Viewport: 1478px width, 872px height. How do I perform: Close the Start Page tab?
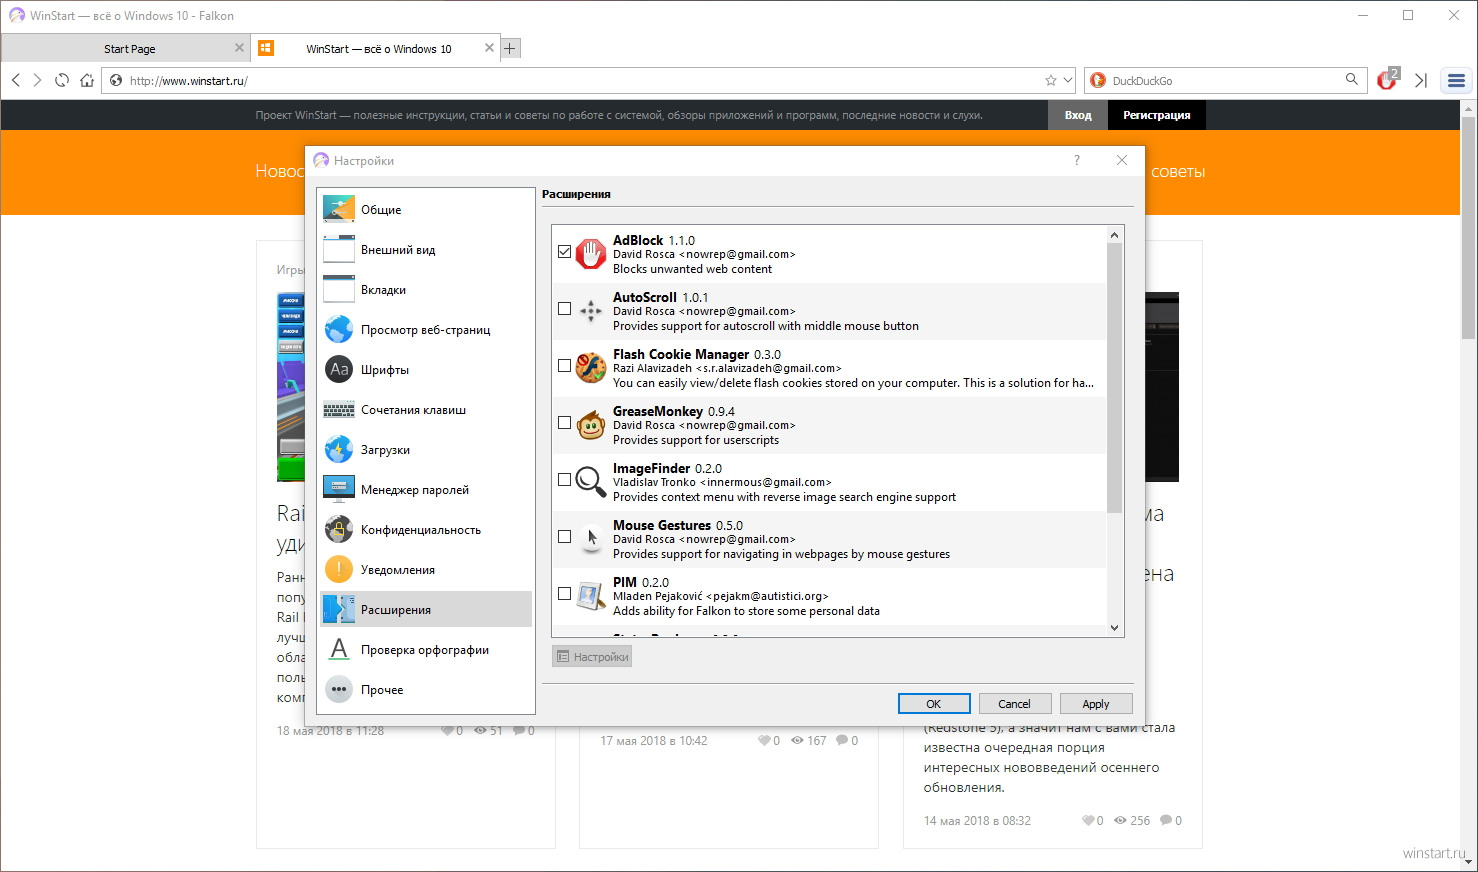(x=239, y=47)
